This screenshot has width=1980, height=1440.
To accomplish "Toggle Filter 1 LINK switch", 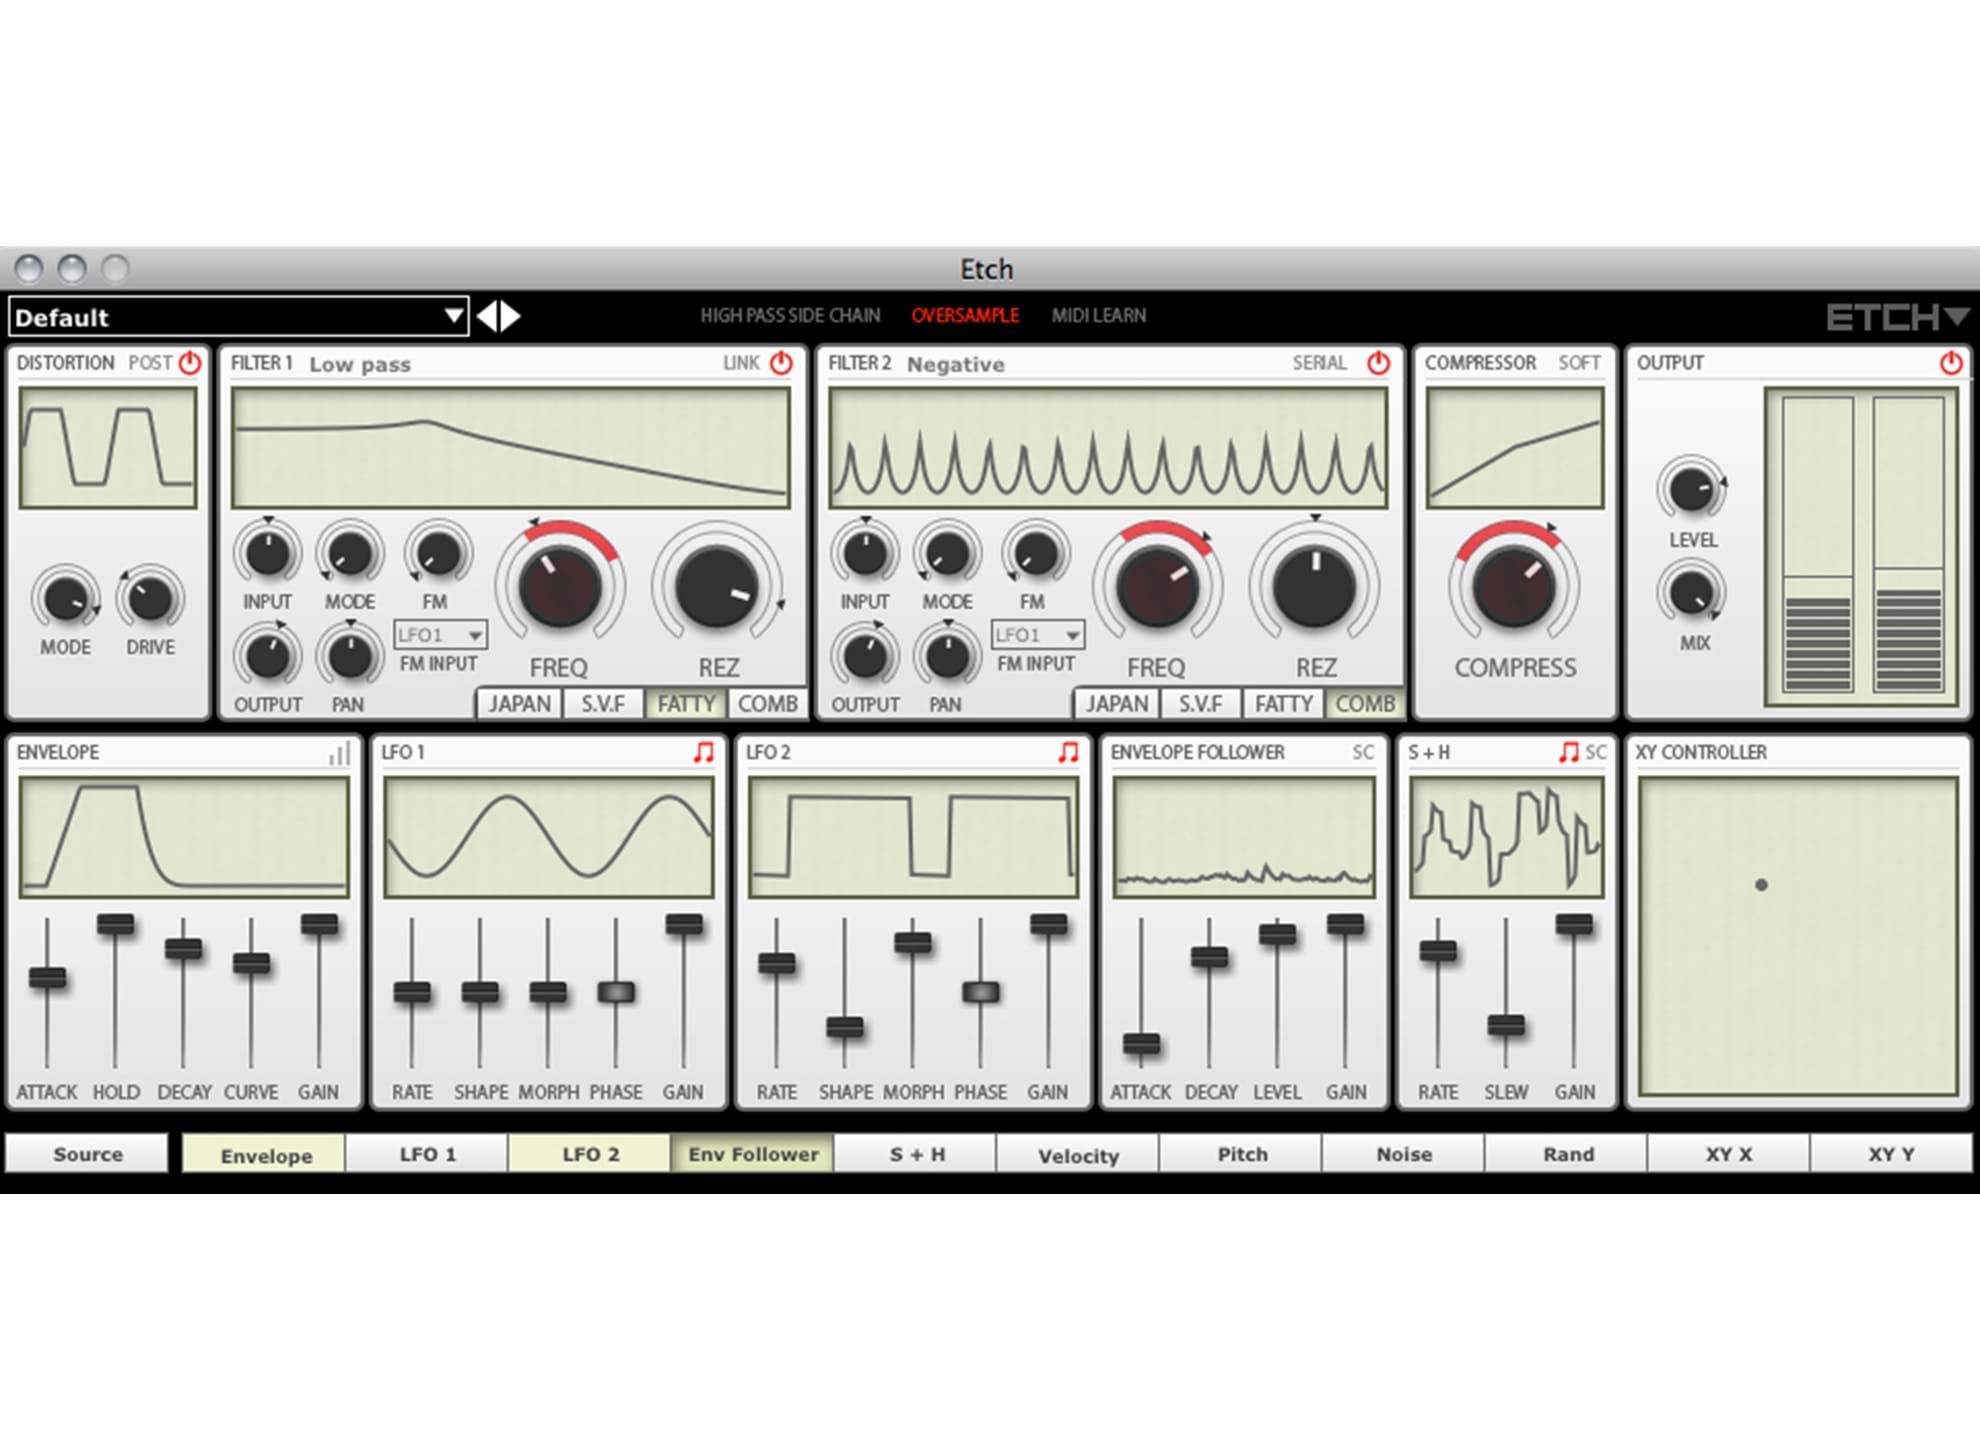I will coord(741,363).
